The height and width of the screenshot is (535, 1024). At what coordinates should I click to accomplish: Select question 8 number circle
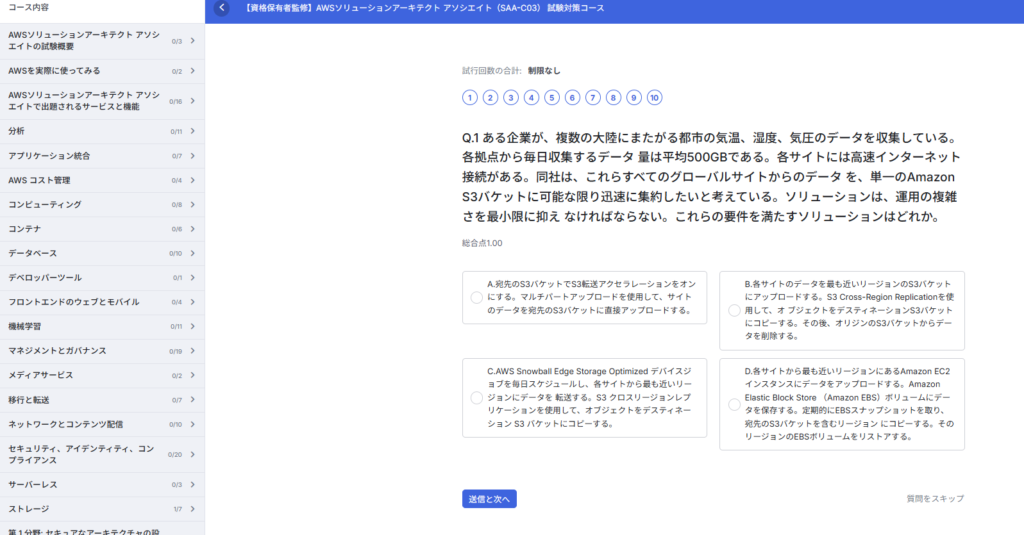(x=613, y=97)
